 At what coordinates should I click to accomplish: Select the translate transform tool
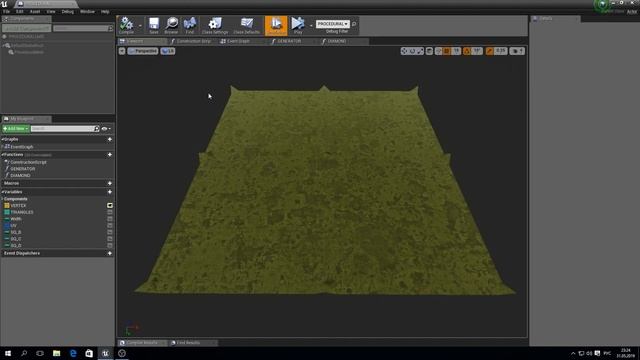tap(404, 51)
